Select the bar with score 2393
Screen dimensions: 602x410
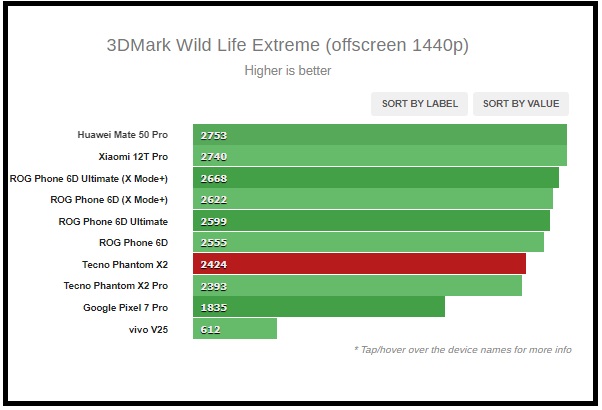pos(356,286)
